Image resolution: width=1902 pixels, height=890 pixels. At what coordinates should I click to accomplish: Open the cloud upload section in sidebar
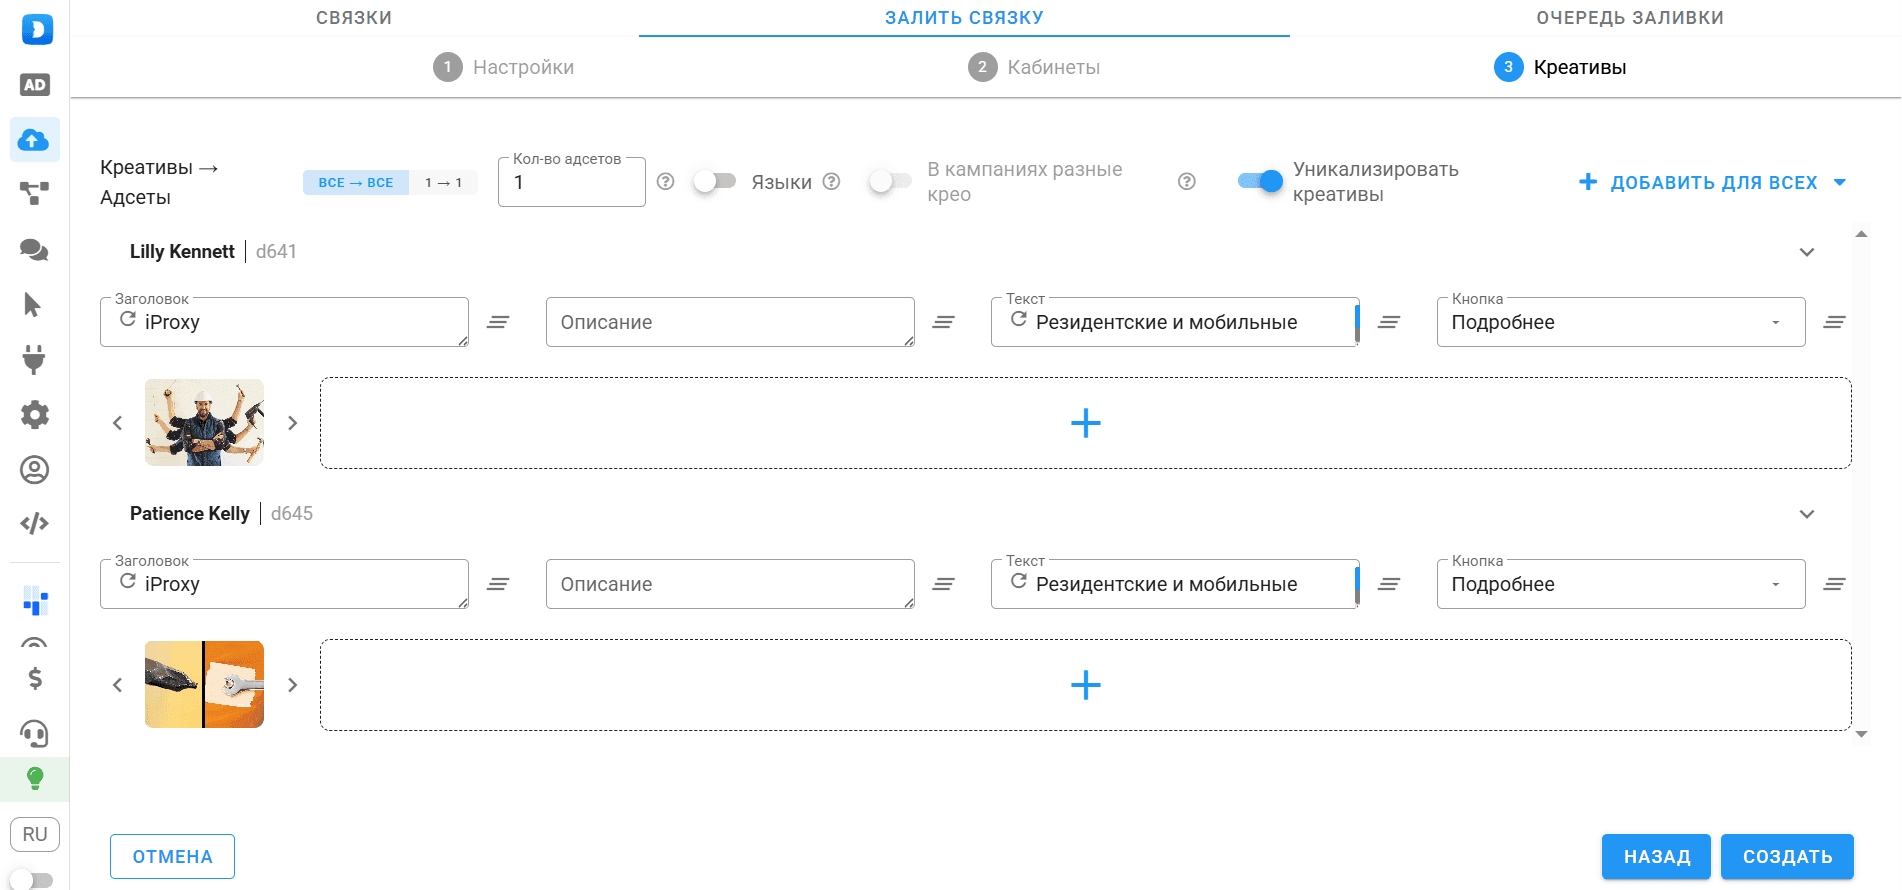[34, 140]
